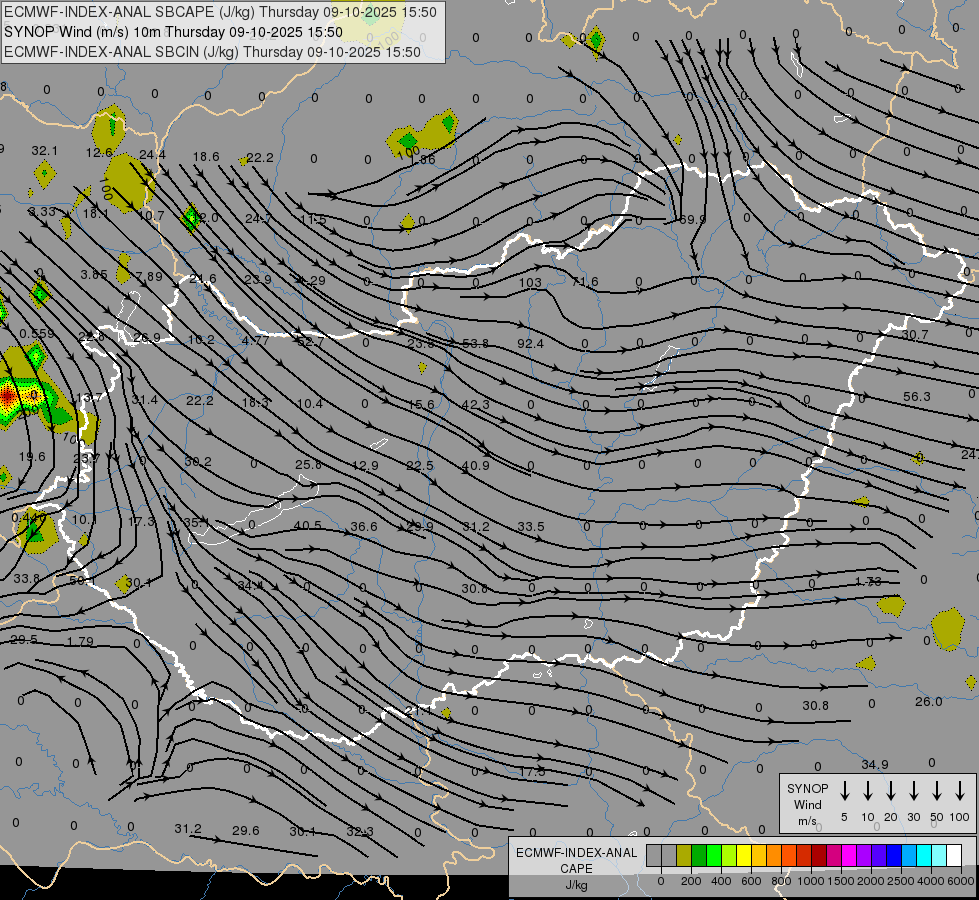Image resolution: width=979 pixels, height=900 pixels.
Task: Click the 2500 tick label on CAPE scale
Action: coord(901,881)
